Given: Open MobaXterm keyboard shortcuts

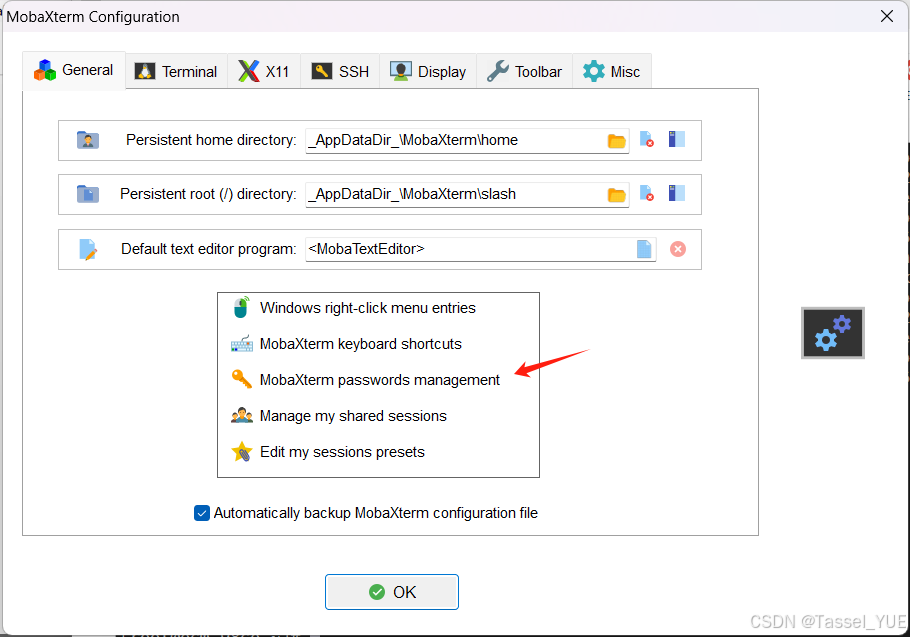Looking at the screenshot, I should [x=360, y=343].
